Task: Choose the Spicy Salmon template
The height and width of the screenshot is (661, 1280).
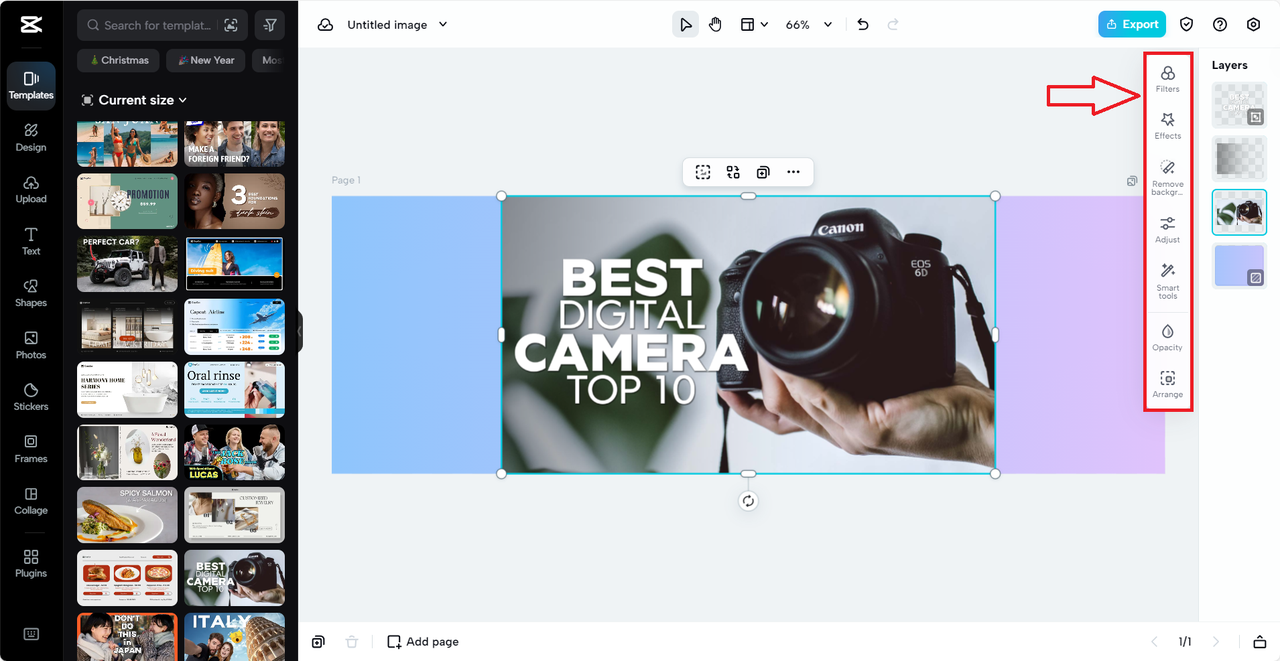Action: pos(127,515)
